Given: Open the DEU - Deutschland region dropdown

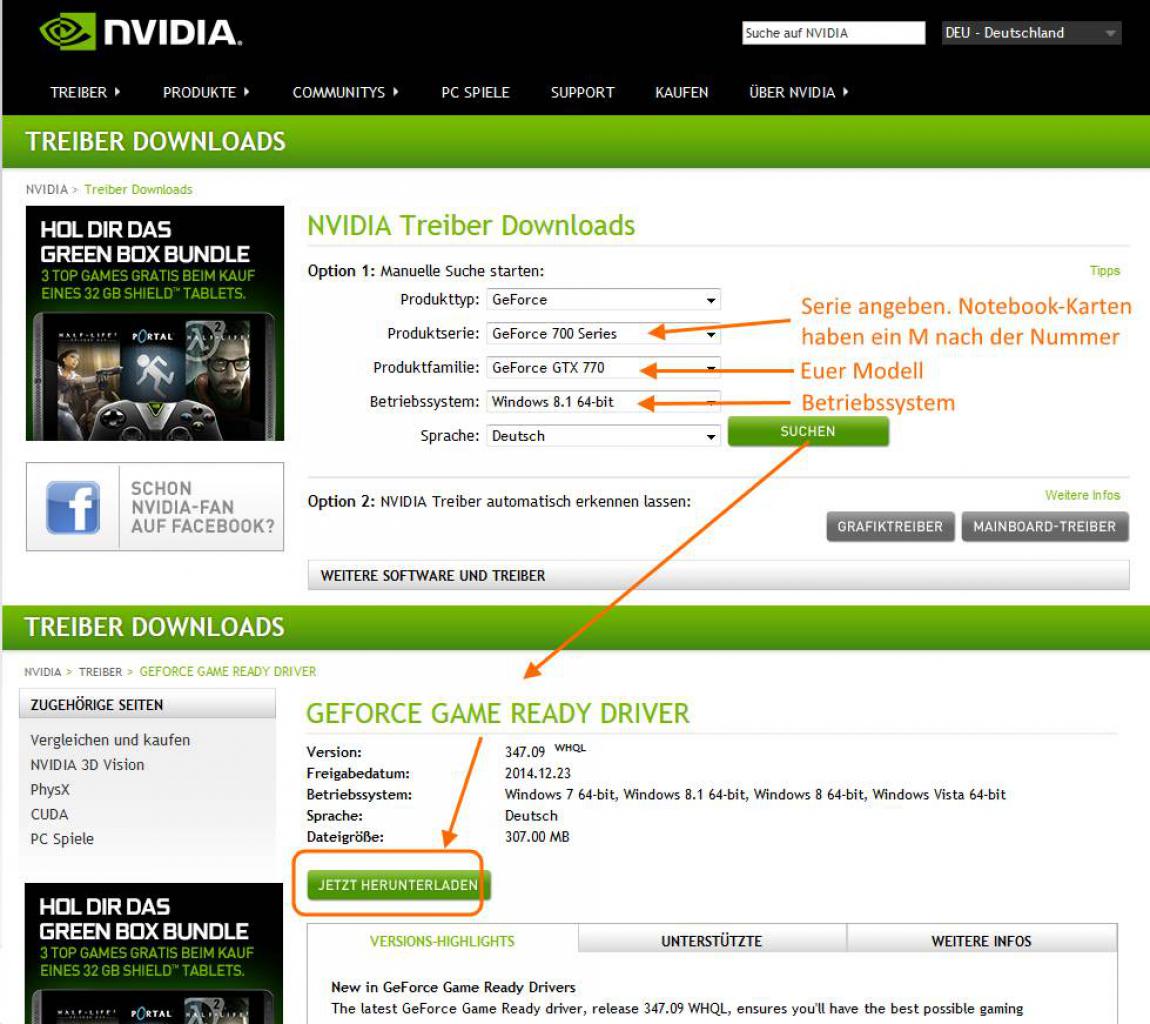Looking at the screenshot, I should (1031, 33).
